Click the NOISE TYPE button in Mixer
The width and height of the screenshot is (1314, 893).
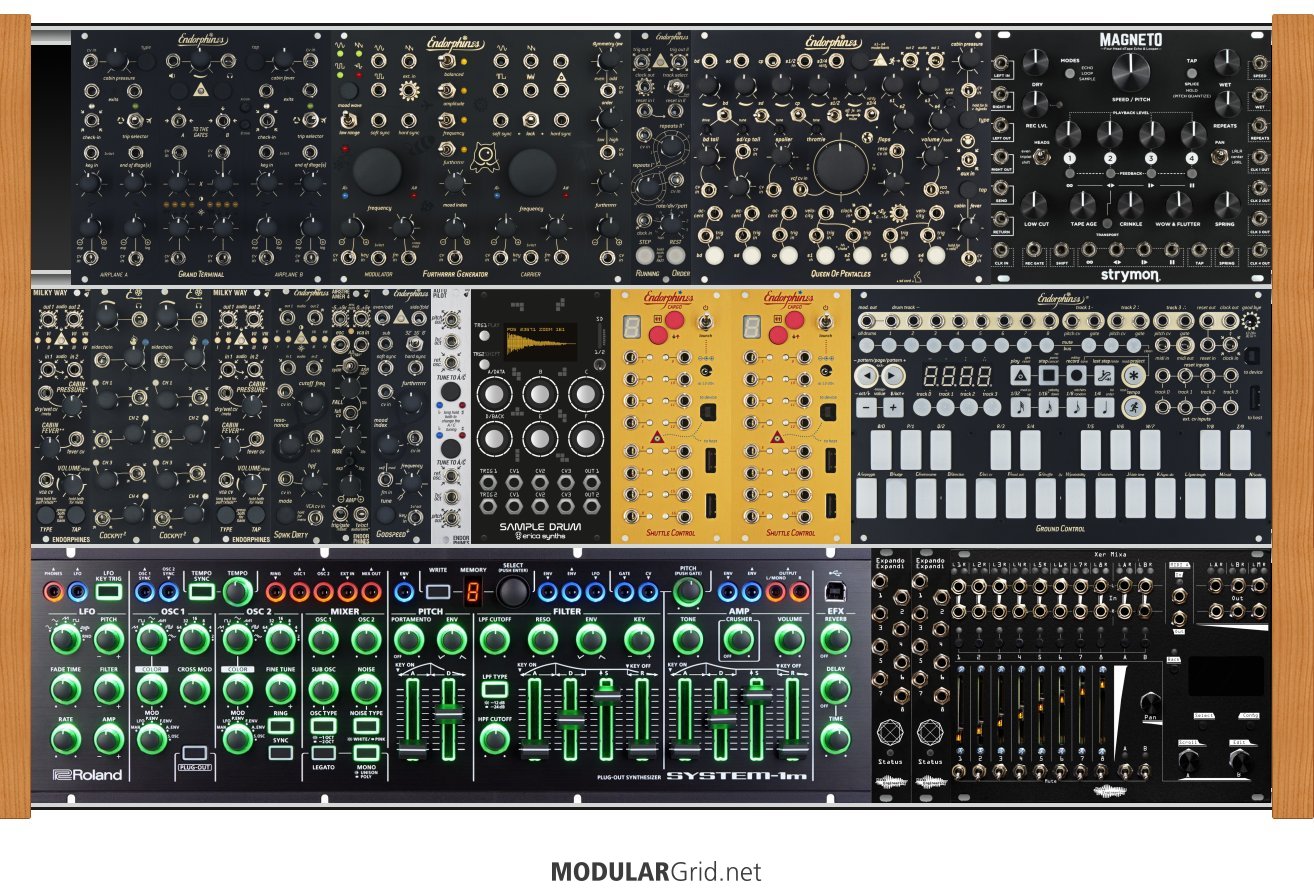tap(365, 724)
